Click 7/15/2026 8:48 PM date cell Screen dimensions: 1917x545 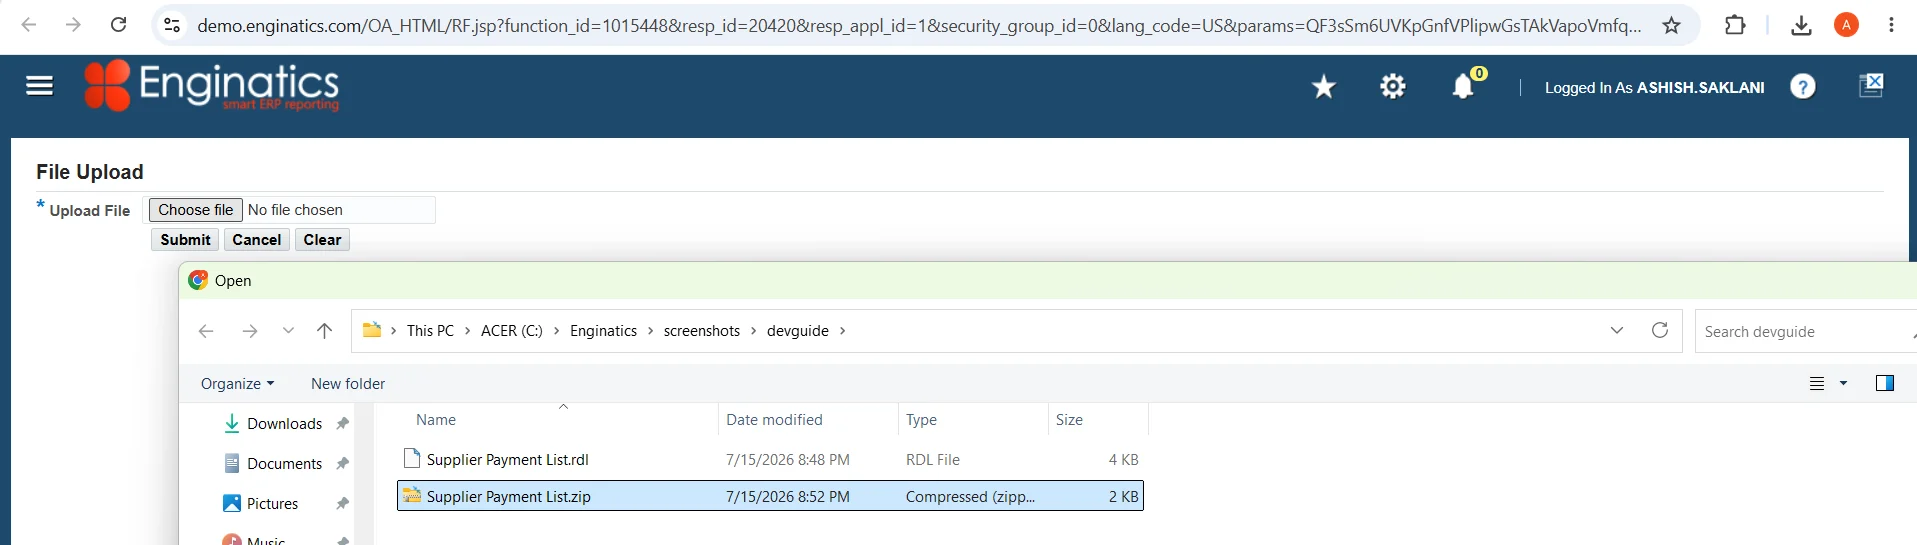pyautogui.click(x=788, y=460)
